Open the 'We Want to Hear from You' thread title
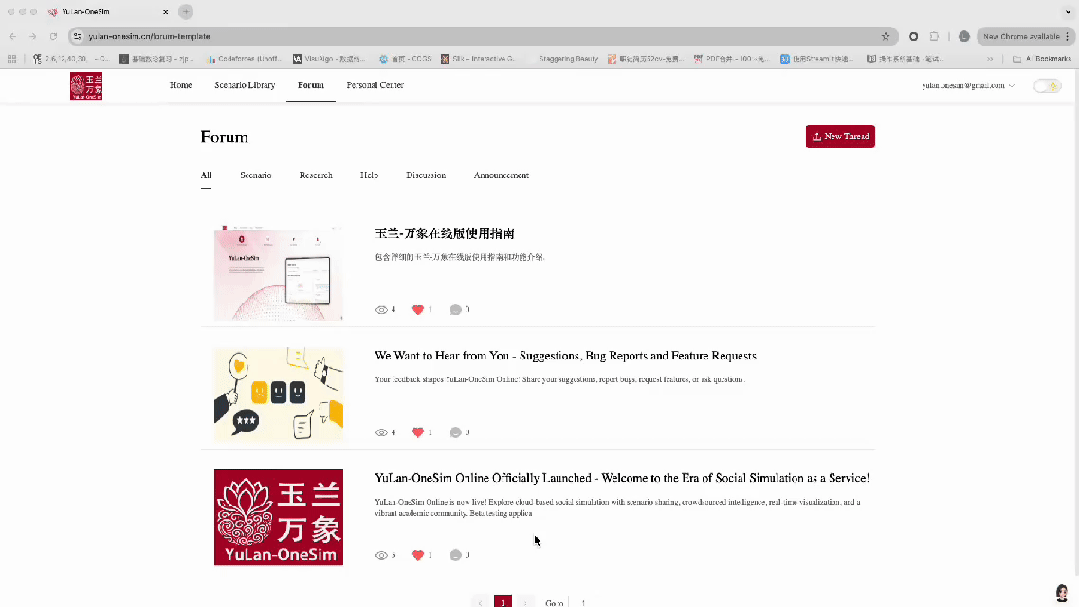1079x607 pixels. 565,356
